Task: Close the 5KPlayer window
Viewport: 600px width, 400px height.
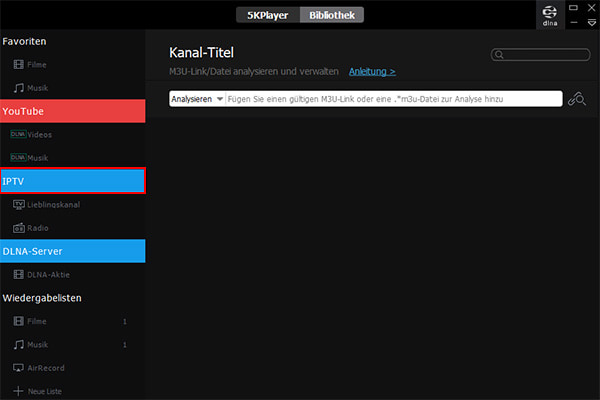Action: coord(592,7)
